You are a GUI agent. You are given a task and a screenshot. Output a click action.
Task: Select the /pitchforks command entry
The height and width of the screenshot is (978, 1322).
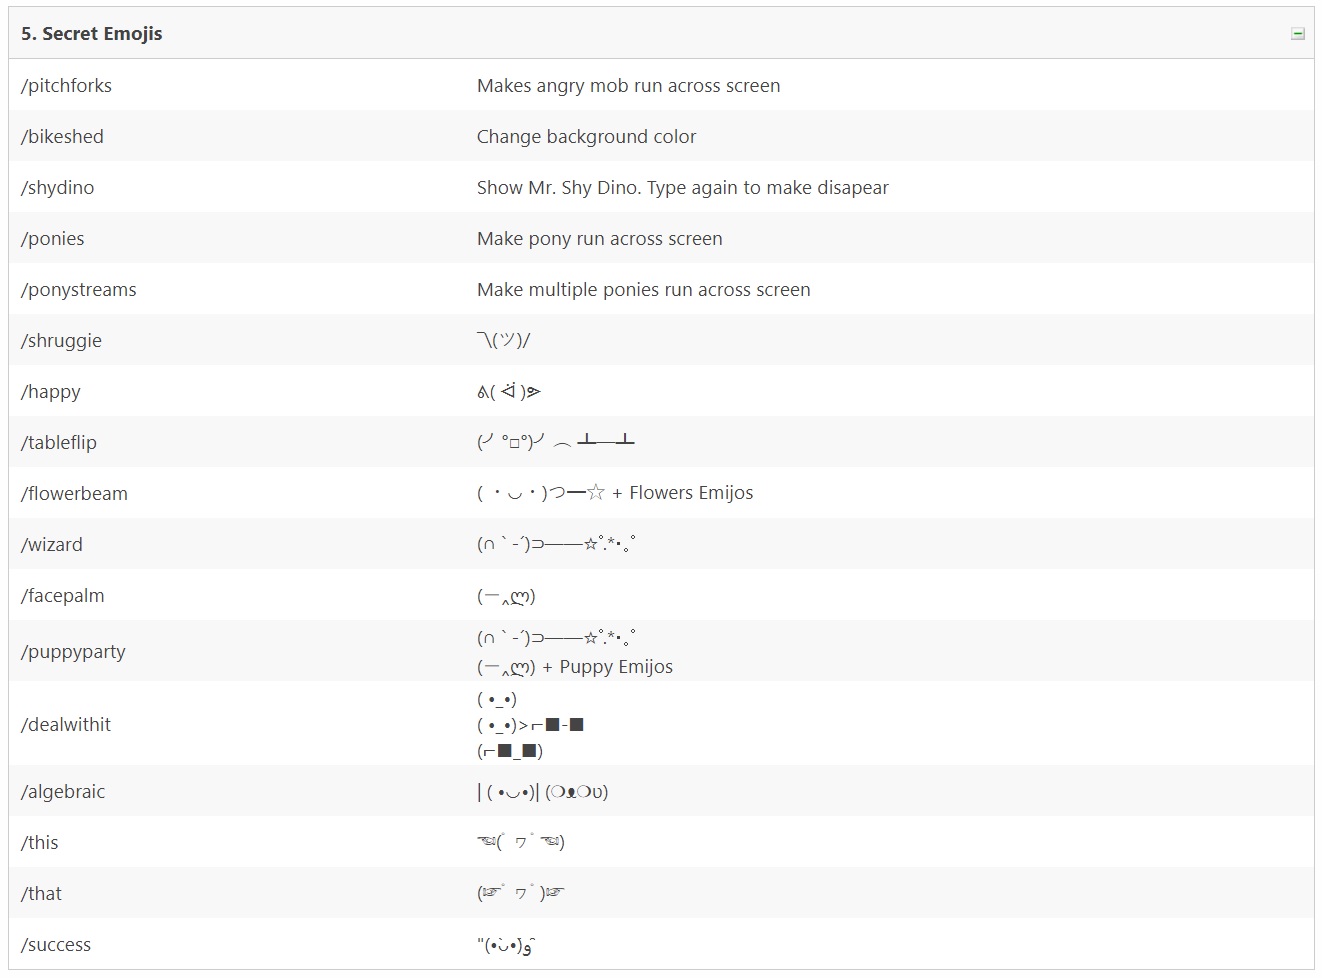[66, 85]
